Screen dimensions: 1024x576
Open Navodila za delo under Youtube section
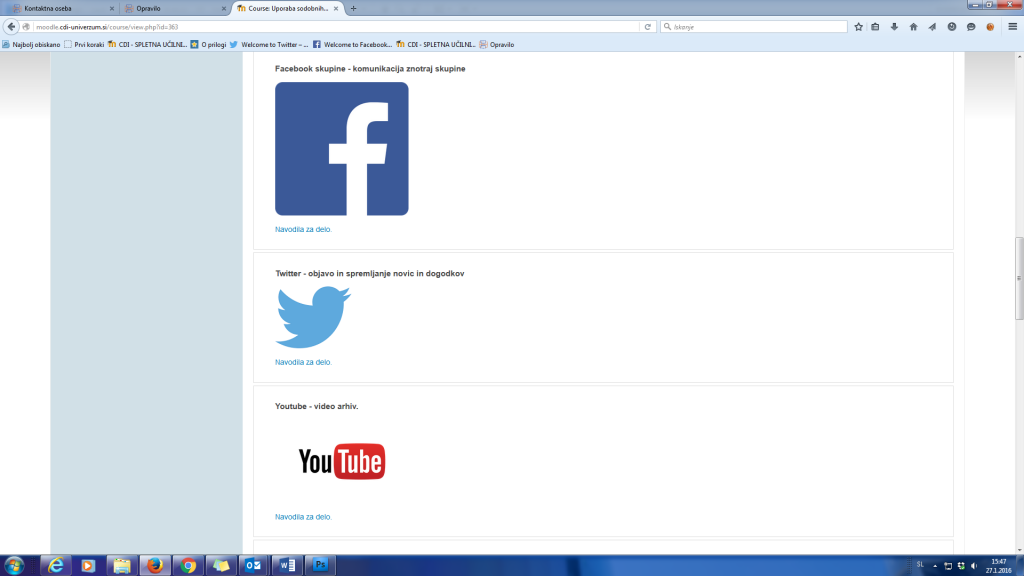303,517
